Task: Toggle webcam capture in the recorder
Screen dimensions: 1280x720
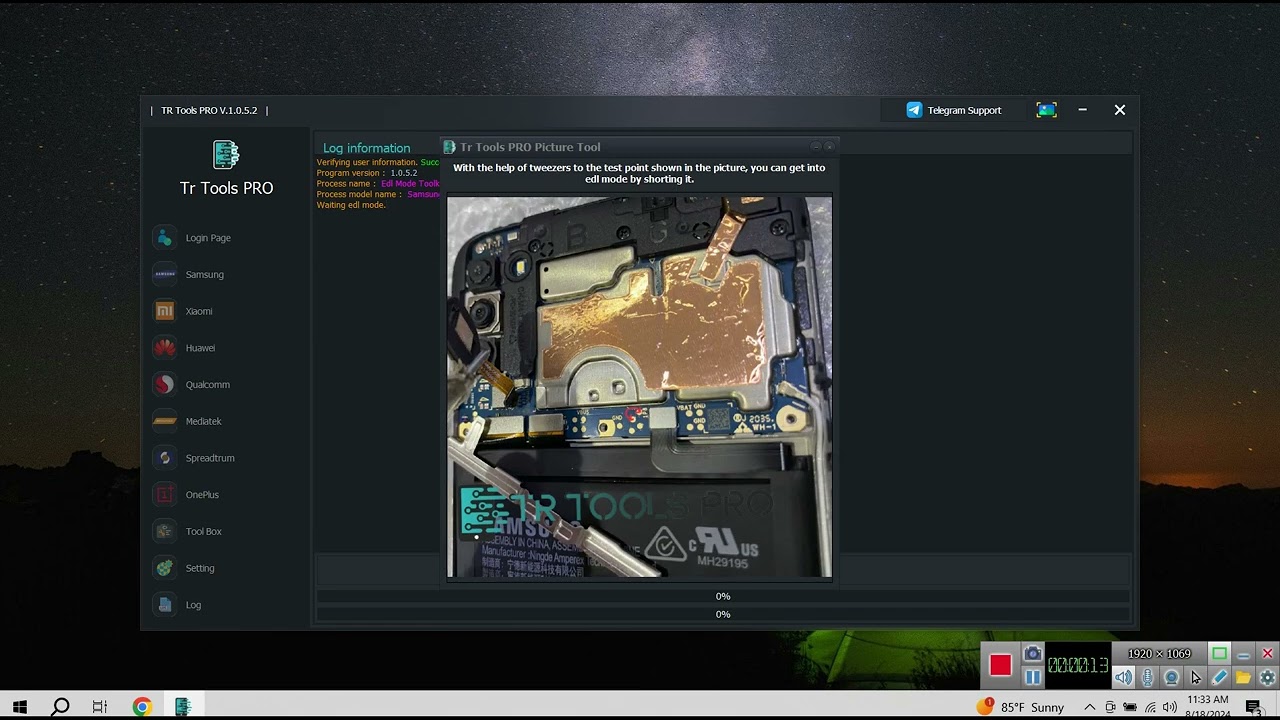Action: (x=1171, y=678)
